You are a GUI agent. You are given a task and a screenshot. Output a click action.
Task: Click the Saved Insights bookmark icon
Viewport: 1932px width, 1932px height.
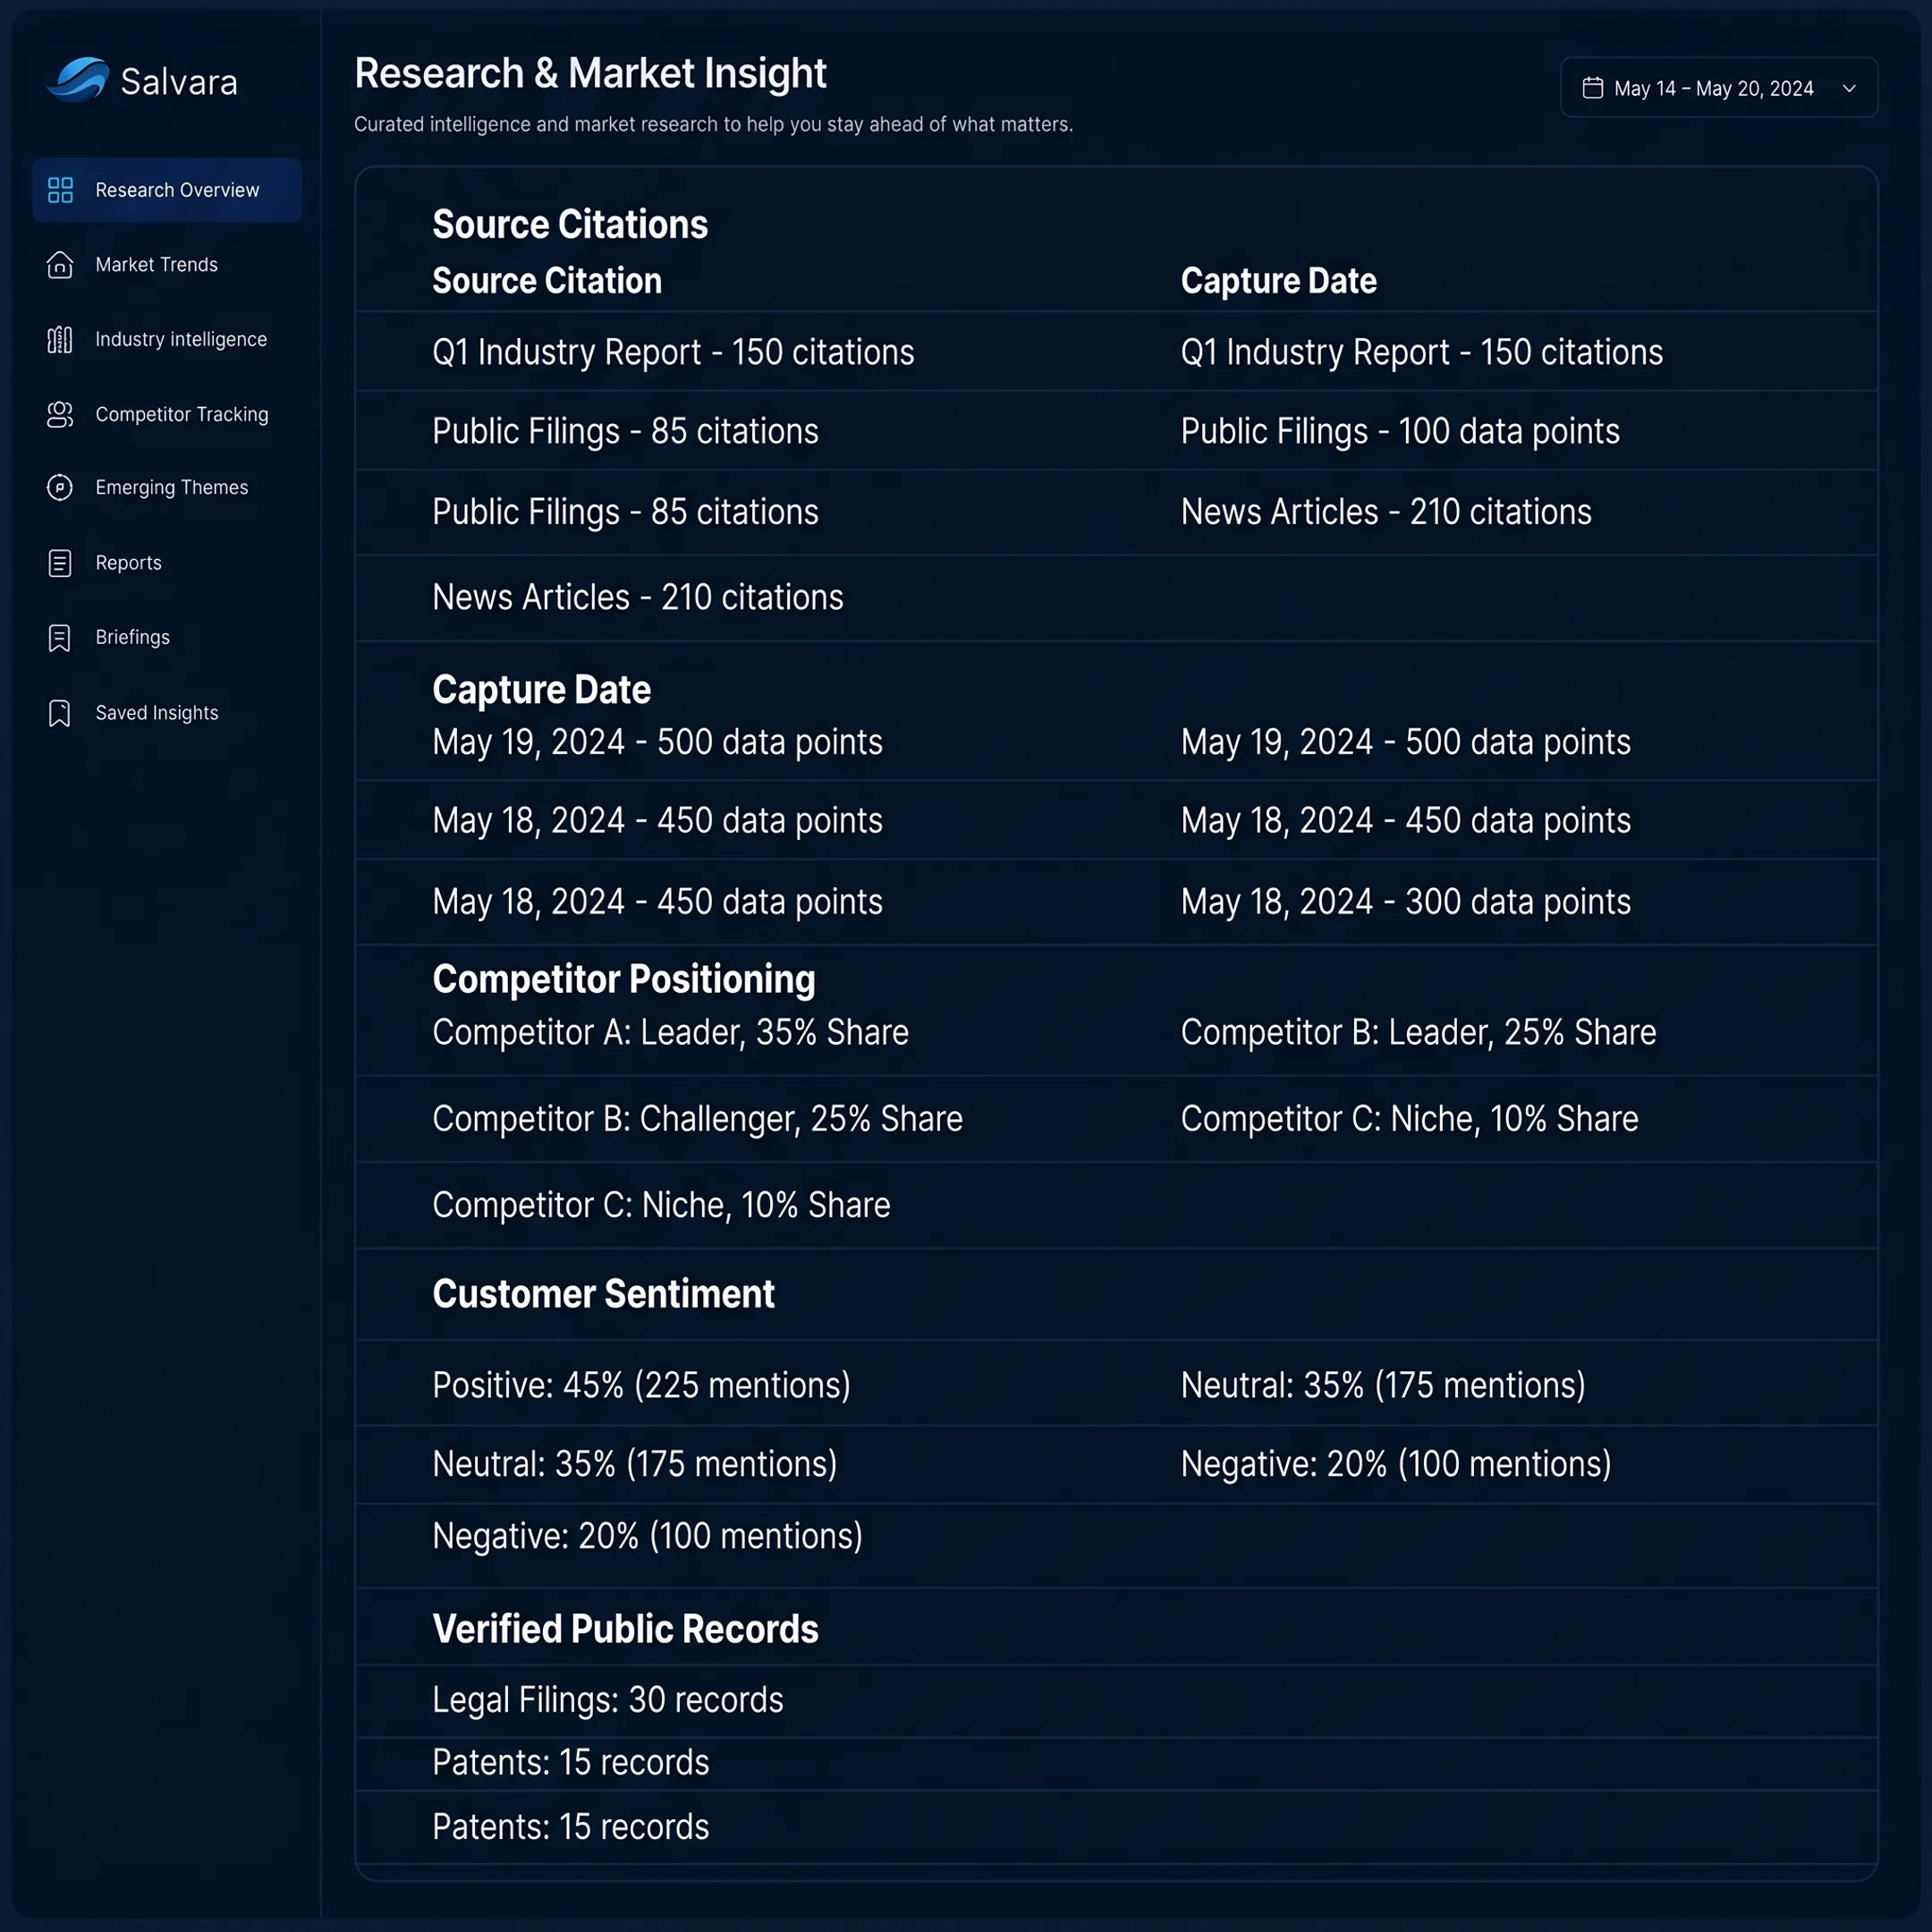(60, 713)
